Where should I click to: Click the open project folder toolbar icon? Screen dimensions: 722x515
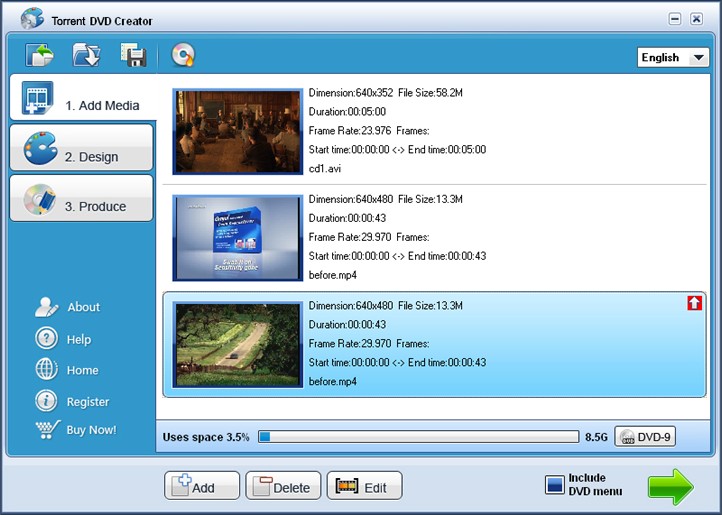point(87,55)
